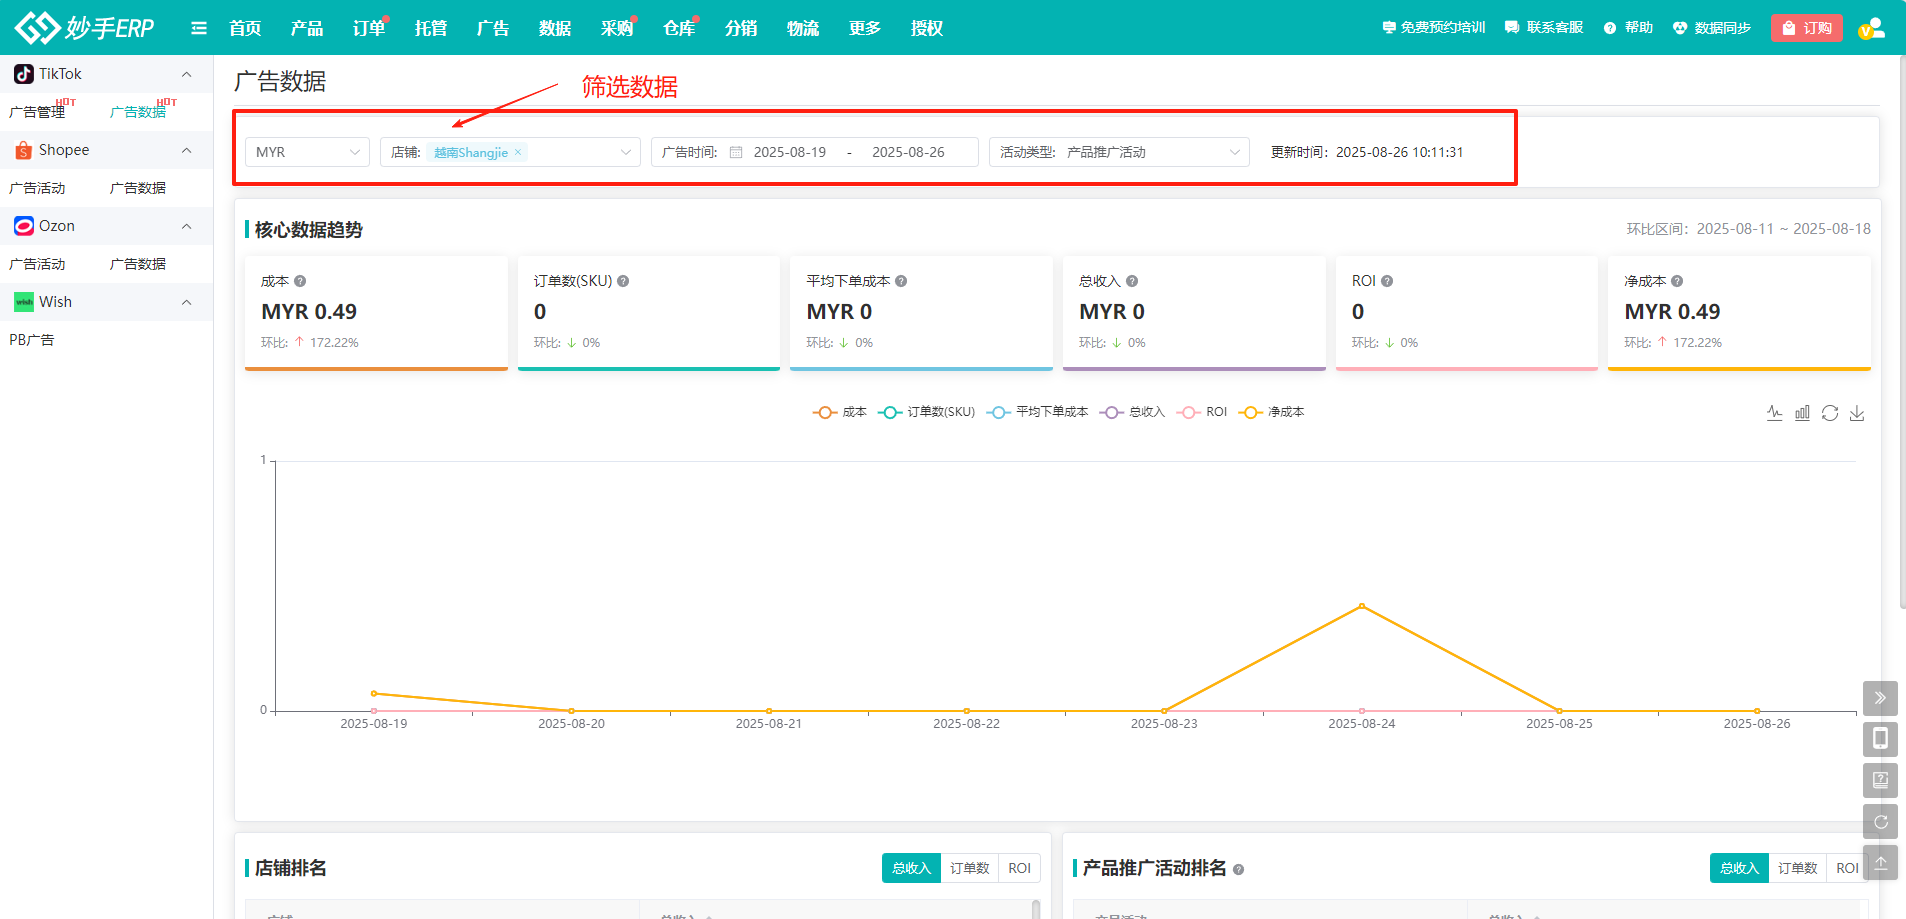Click the page vertical scrollbar

click(1902, 332)
